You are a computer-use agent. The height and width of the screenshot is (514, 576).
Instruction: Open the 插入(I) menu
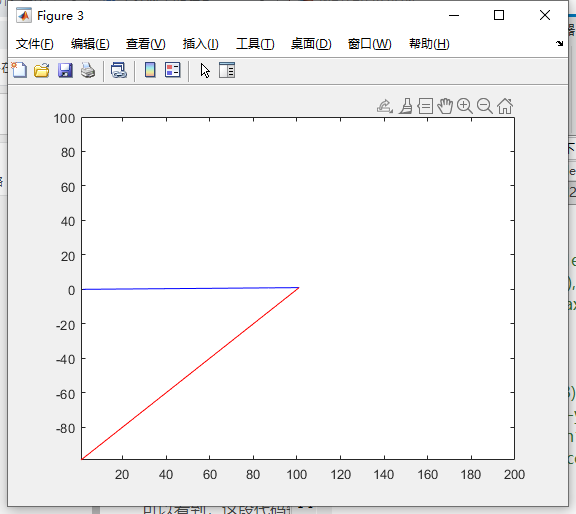[201, 44]
